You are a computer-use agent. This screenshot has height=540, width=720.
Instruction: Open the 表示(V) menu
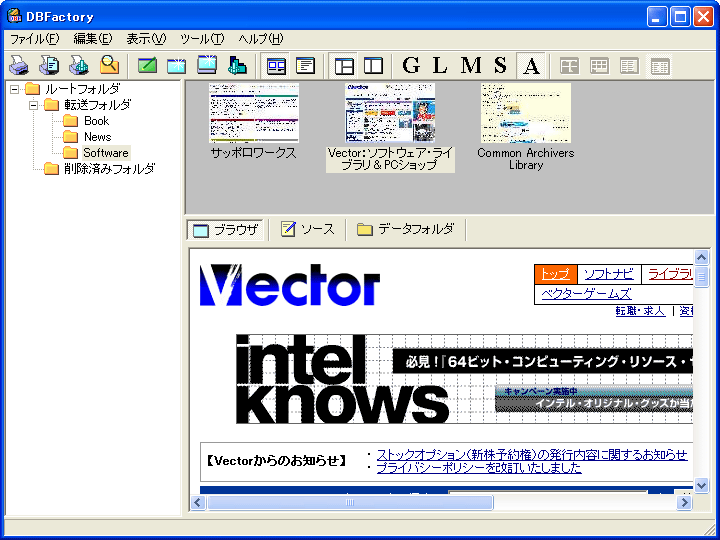point(146,39)
